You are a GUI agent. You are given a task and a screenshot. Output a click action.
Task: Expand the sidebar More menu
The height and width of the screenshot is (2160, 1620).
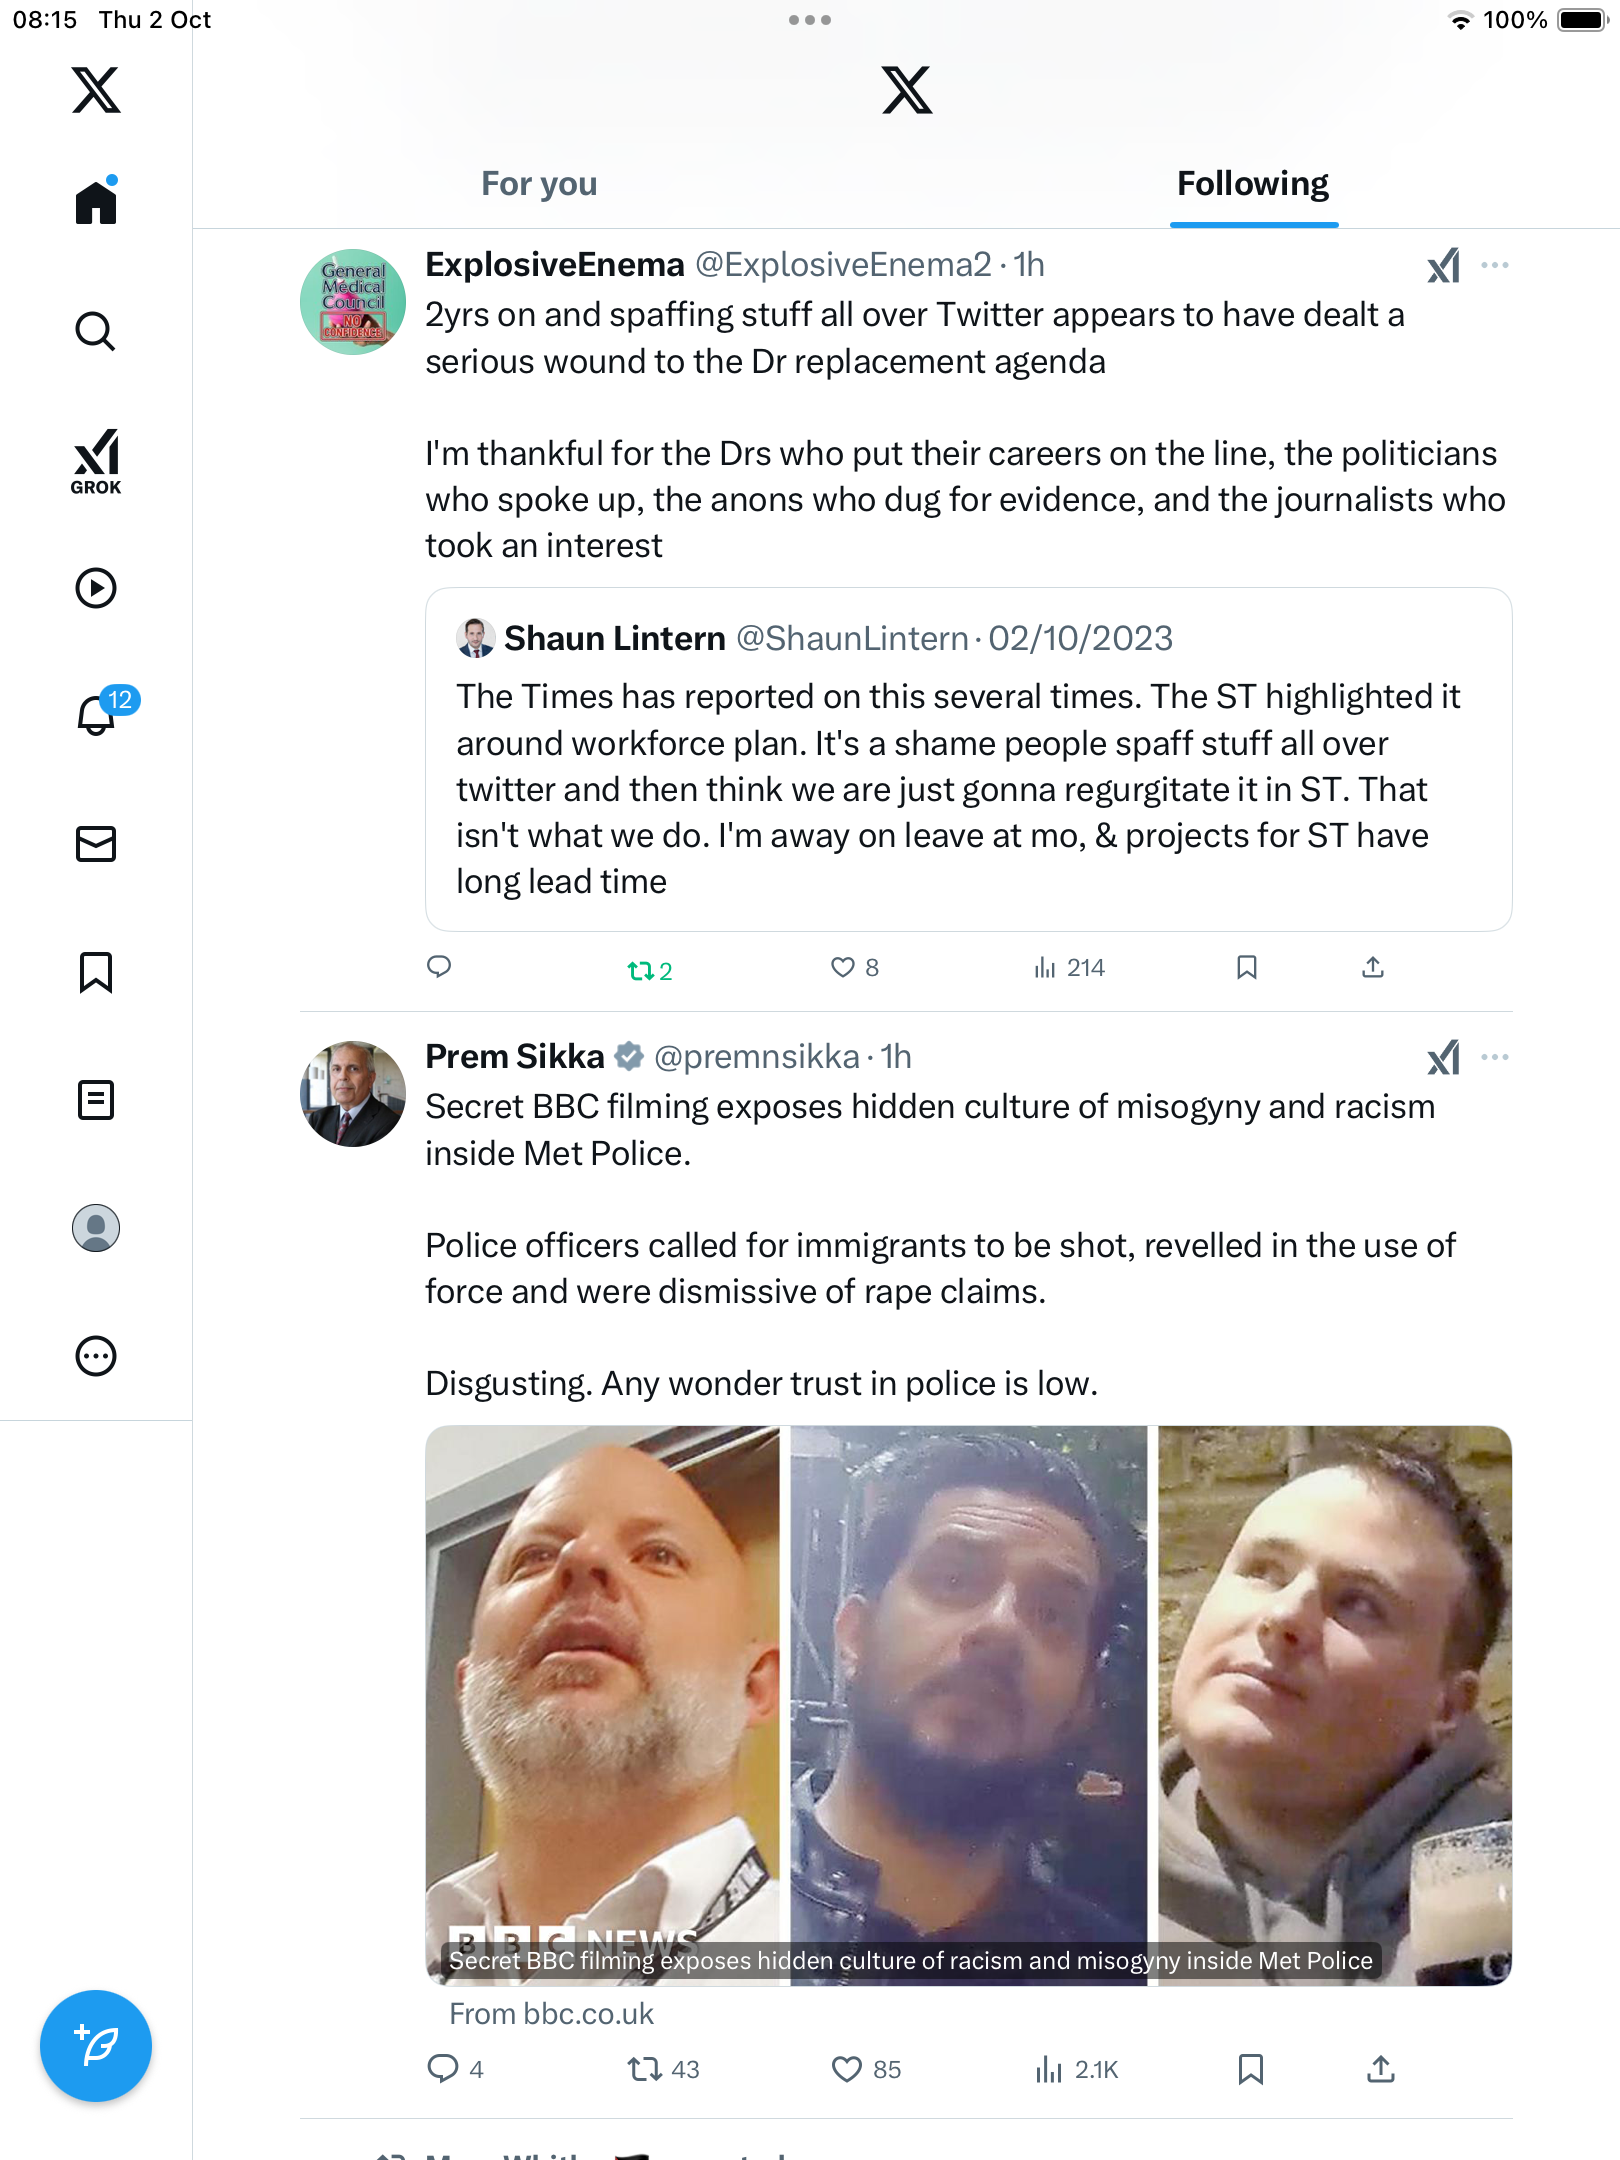(96, 1356)
